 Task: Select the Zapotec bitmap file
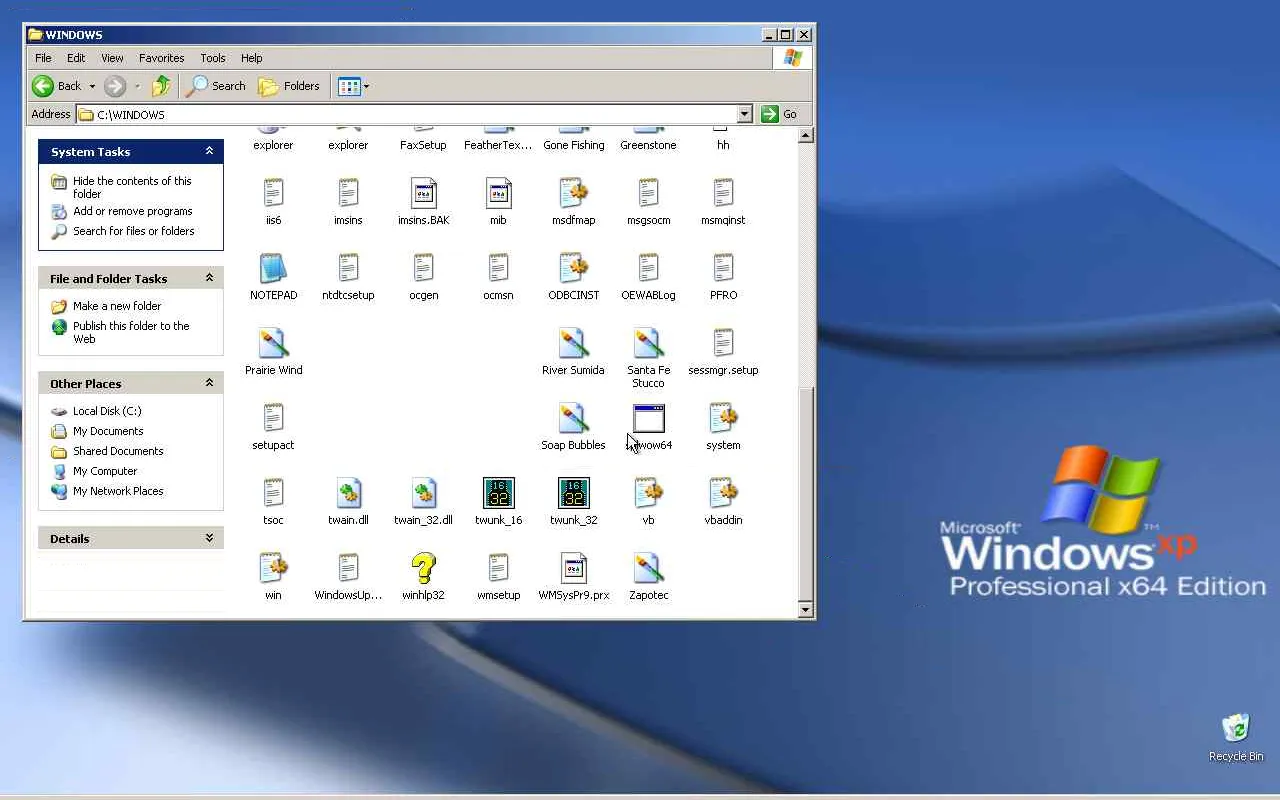(x=648, y=568)
